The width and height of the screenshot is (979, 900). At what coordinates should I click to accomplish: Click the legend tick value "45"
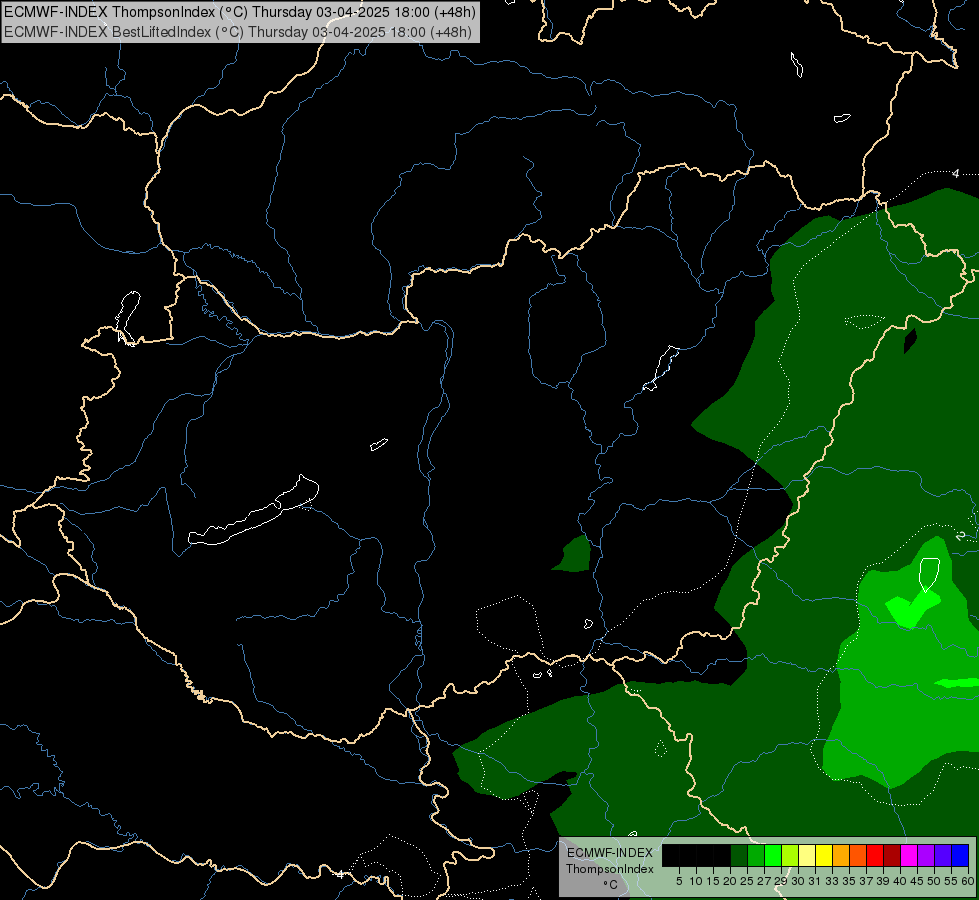click(x=917, y=881)
